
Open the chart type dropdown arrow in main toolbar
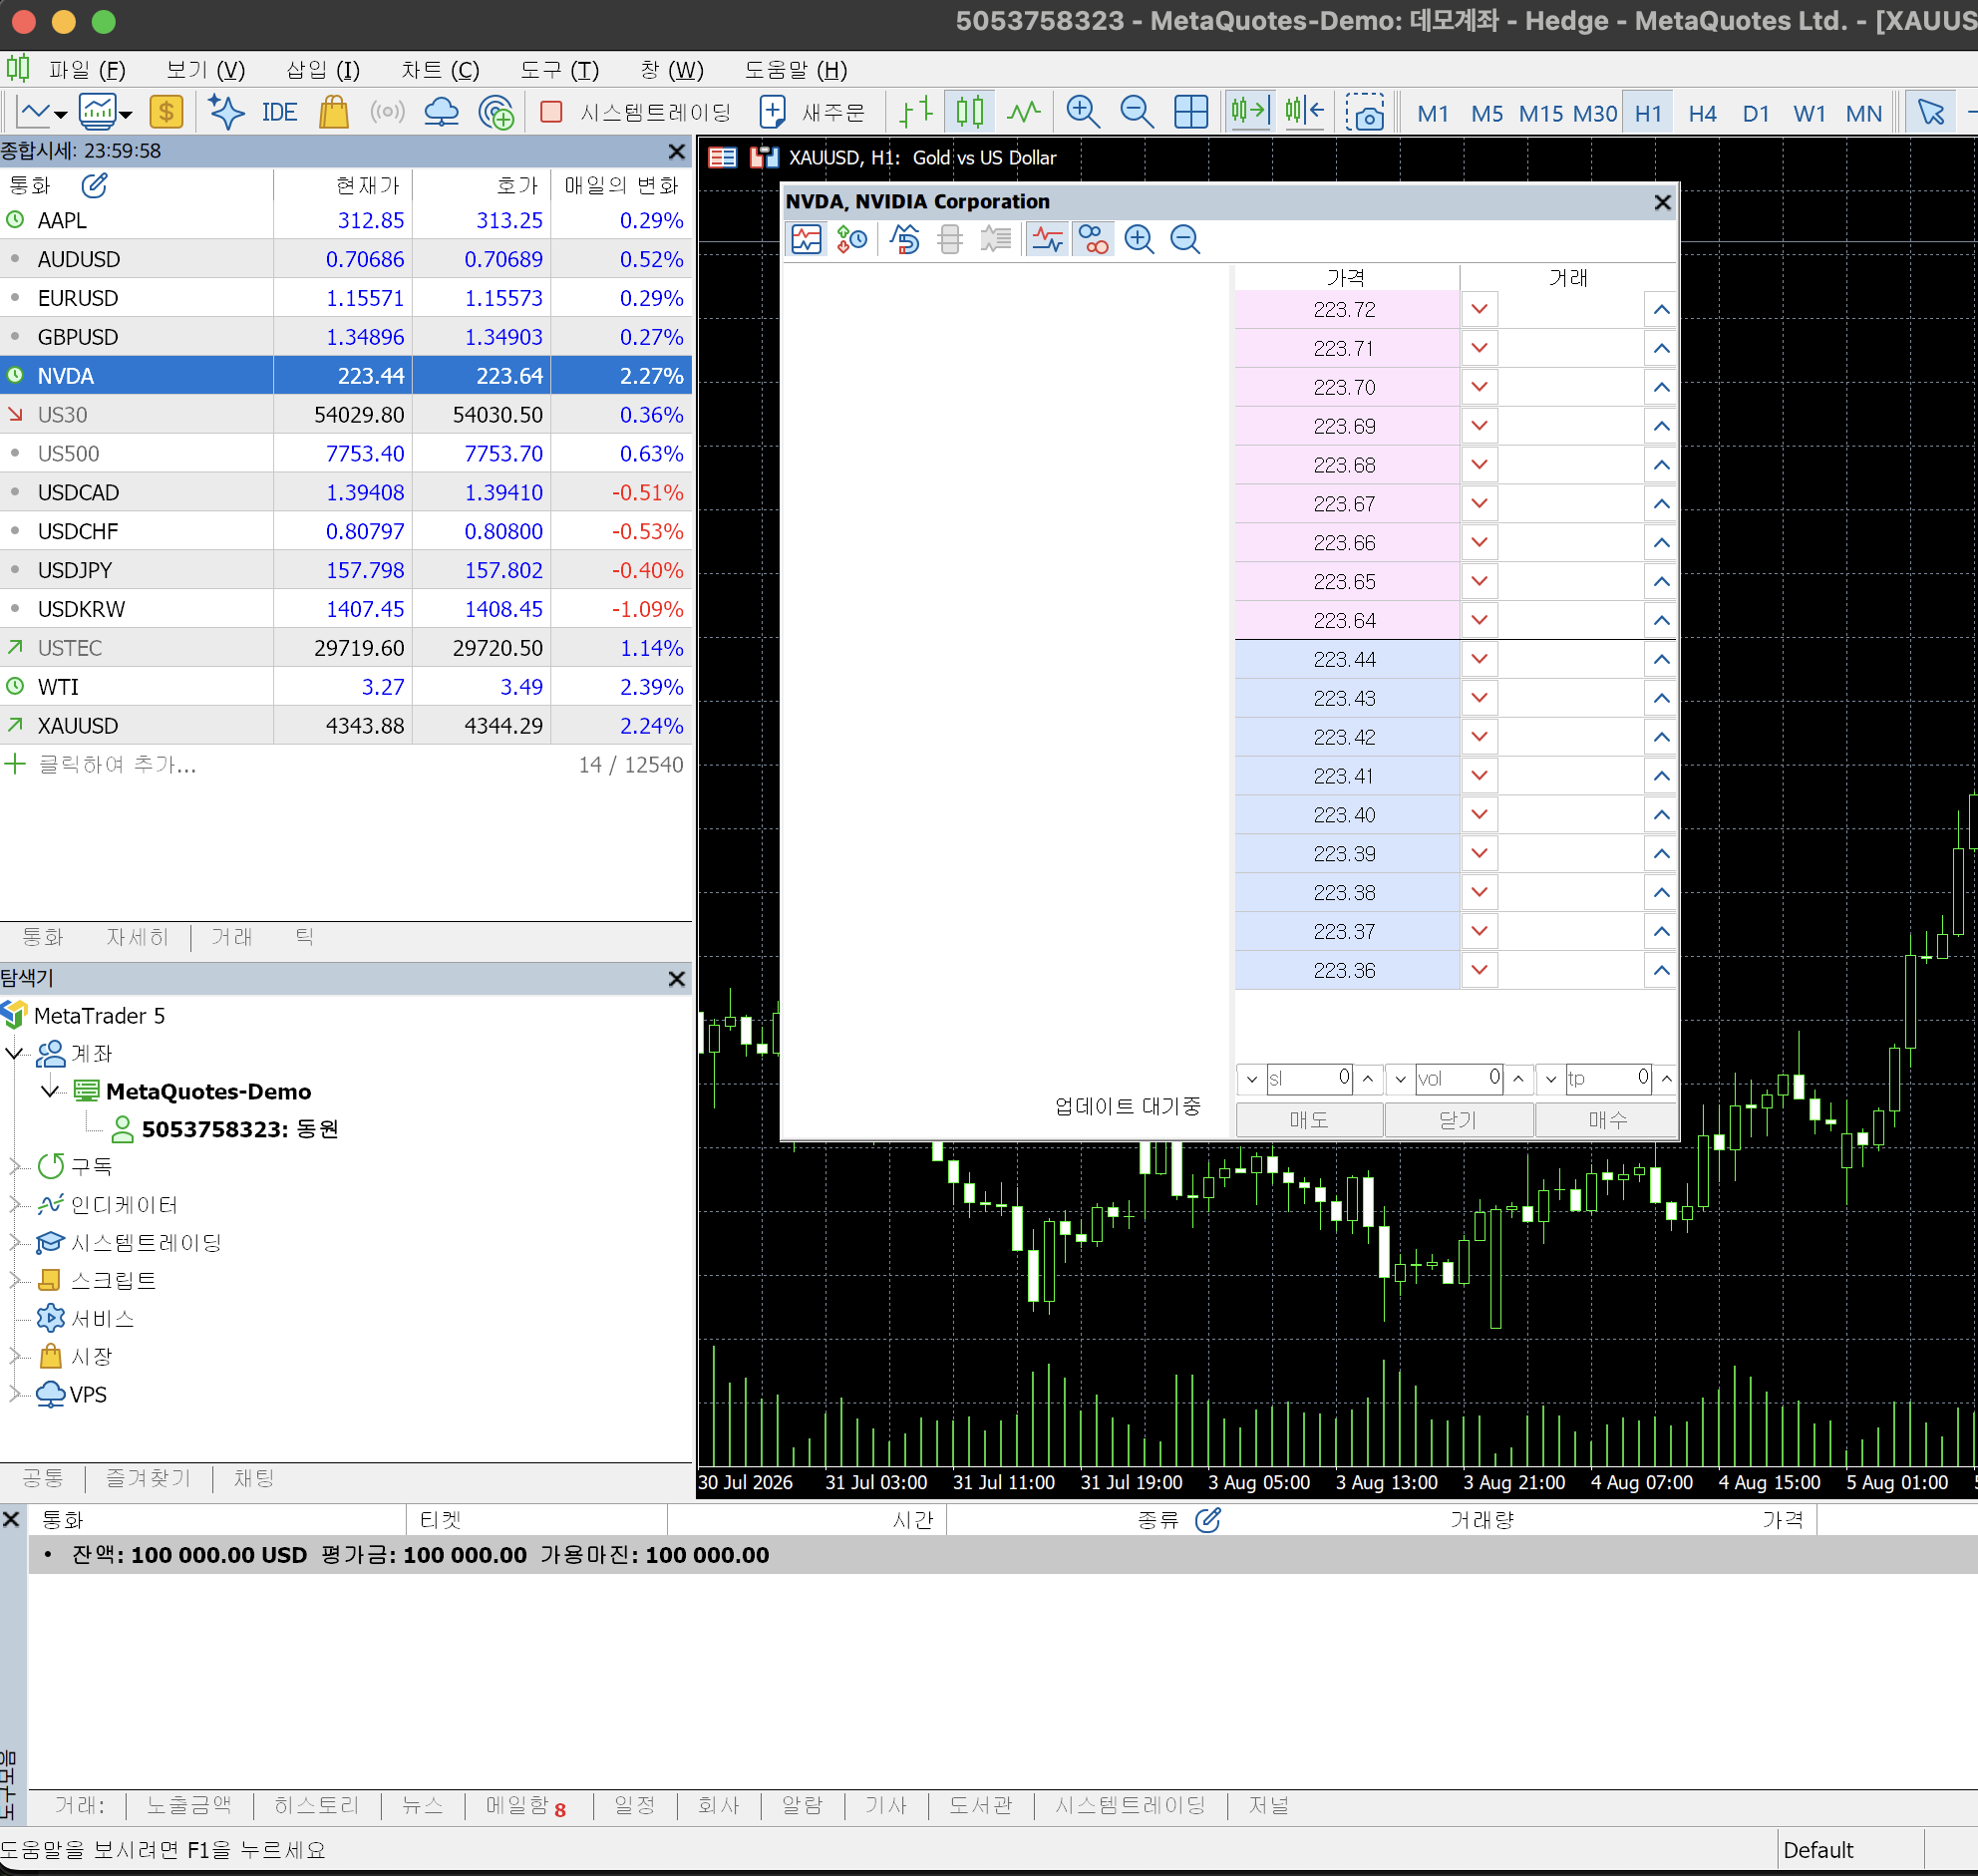tap(61, 114)
